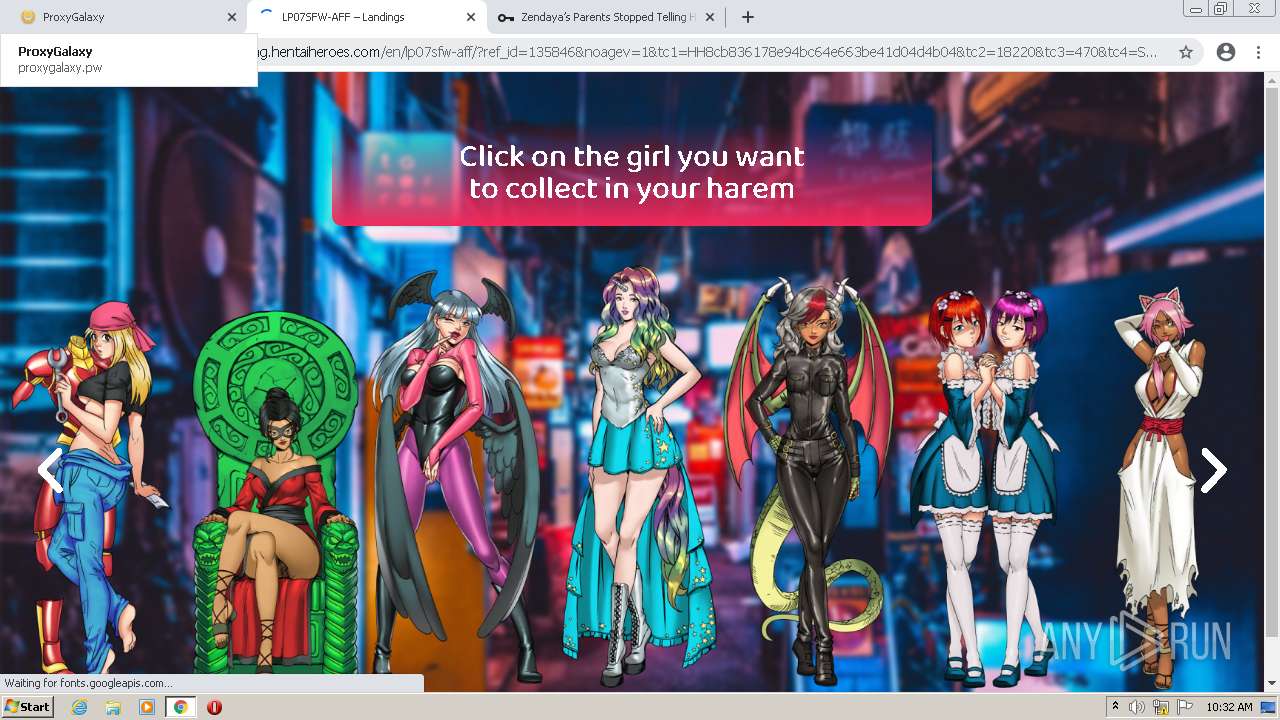Open the volume speaker tray icon
The height and width of the screenshot is (720, 1280).
1137,707
